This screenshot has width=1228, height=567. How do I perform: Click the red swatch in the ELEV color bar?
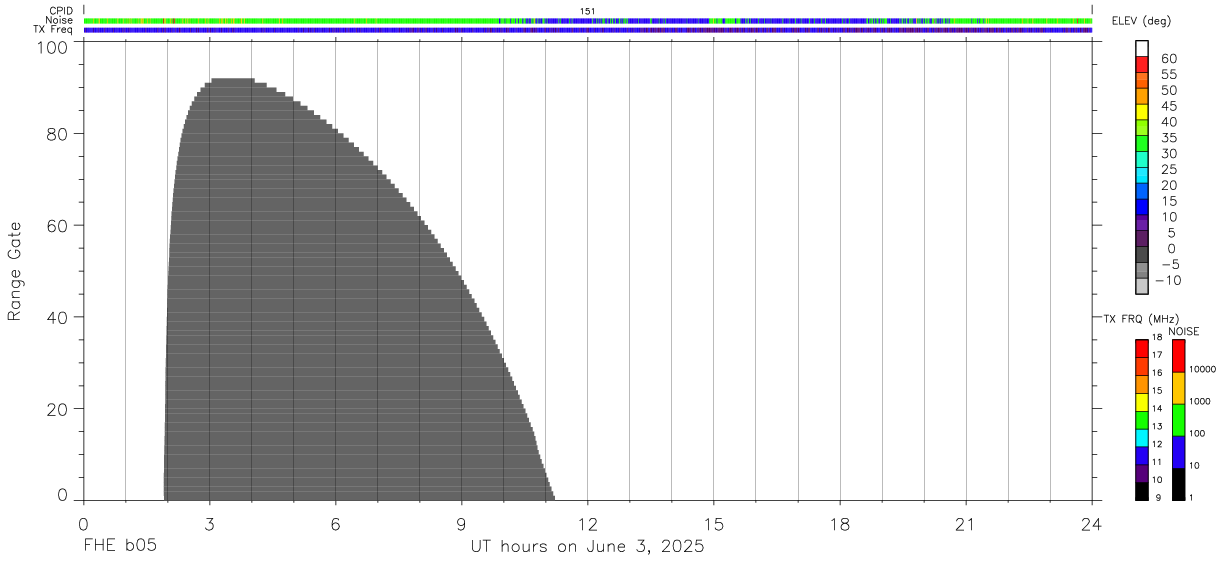coord(1142,64)
